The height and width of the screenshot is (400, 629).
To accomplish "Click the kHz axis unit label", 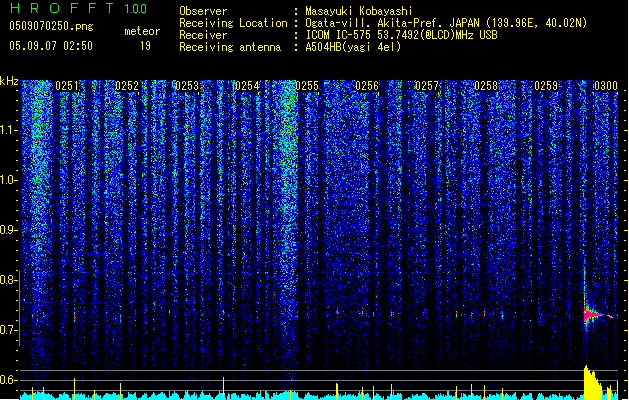I will point(9,81).
